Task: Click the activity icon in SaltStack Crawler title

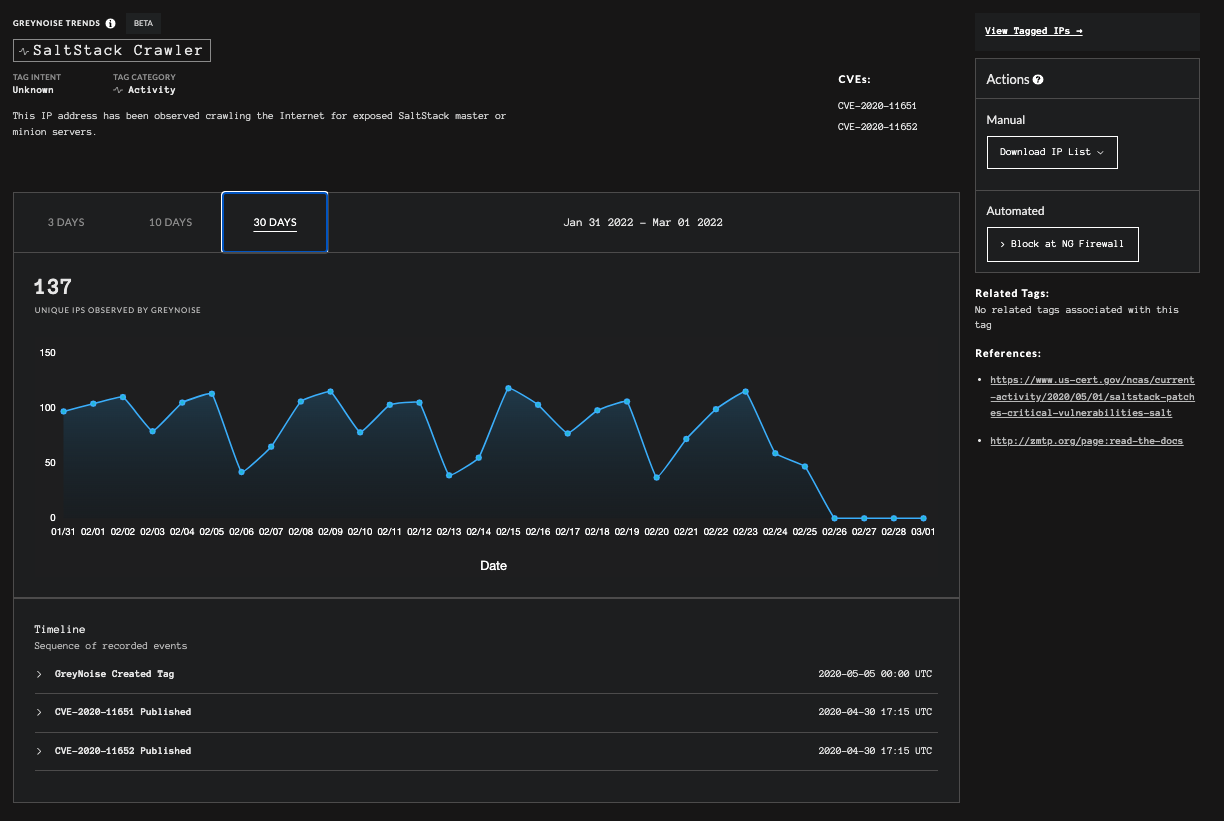Action: tap(24, 50)
